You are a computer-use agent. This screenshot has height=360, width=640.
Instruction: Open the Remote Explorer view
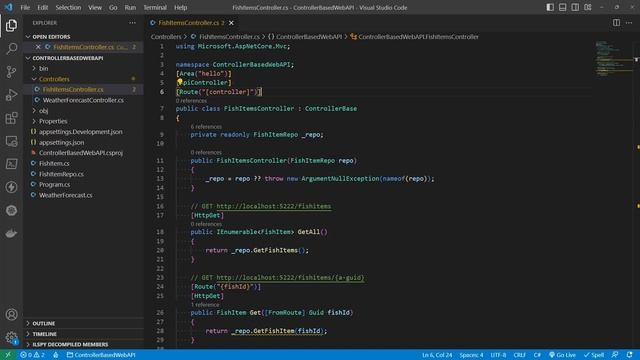(x=11, y=141)
